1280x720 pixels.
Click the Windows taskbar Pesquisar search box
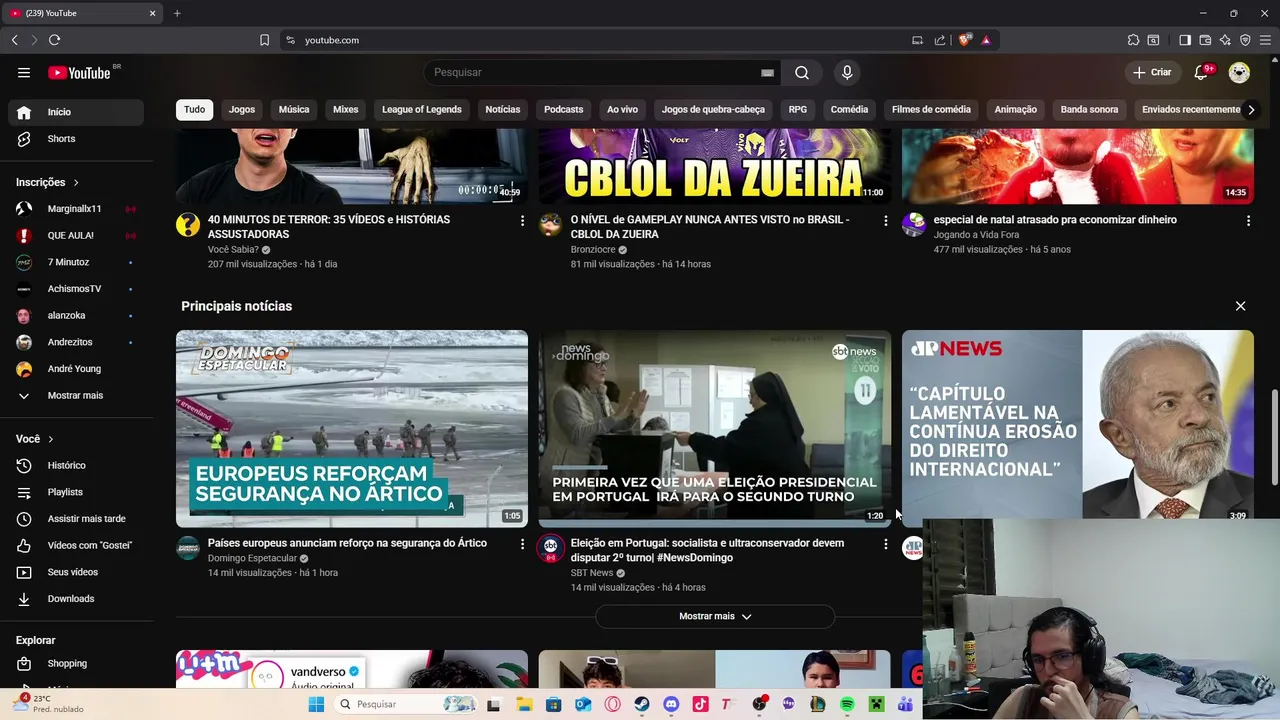405,704
